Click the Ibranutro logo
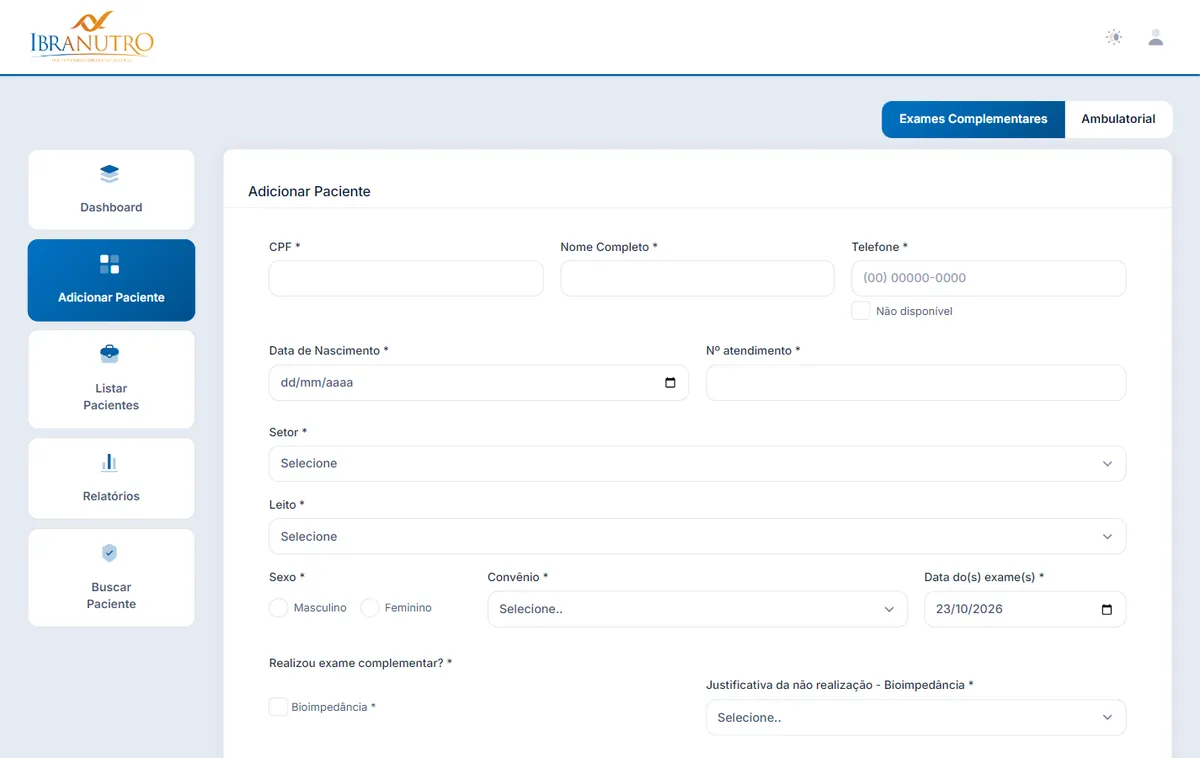1200x758 pixels. point(92,37)
